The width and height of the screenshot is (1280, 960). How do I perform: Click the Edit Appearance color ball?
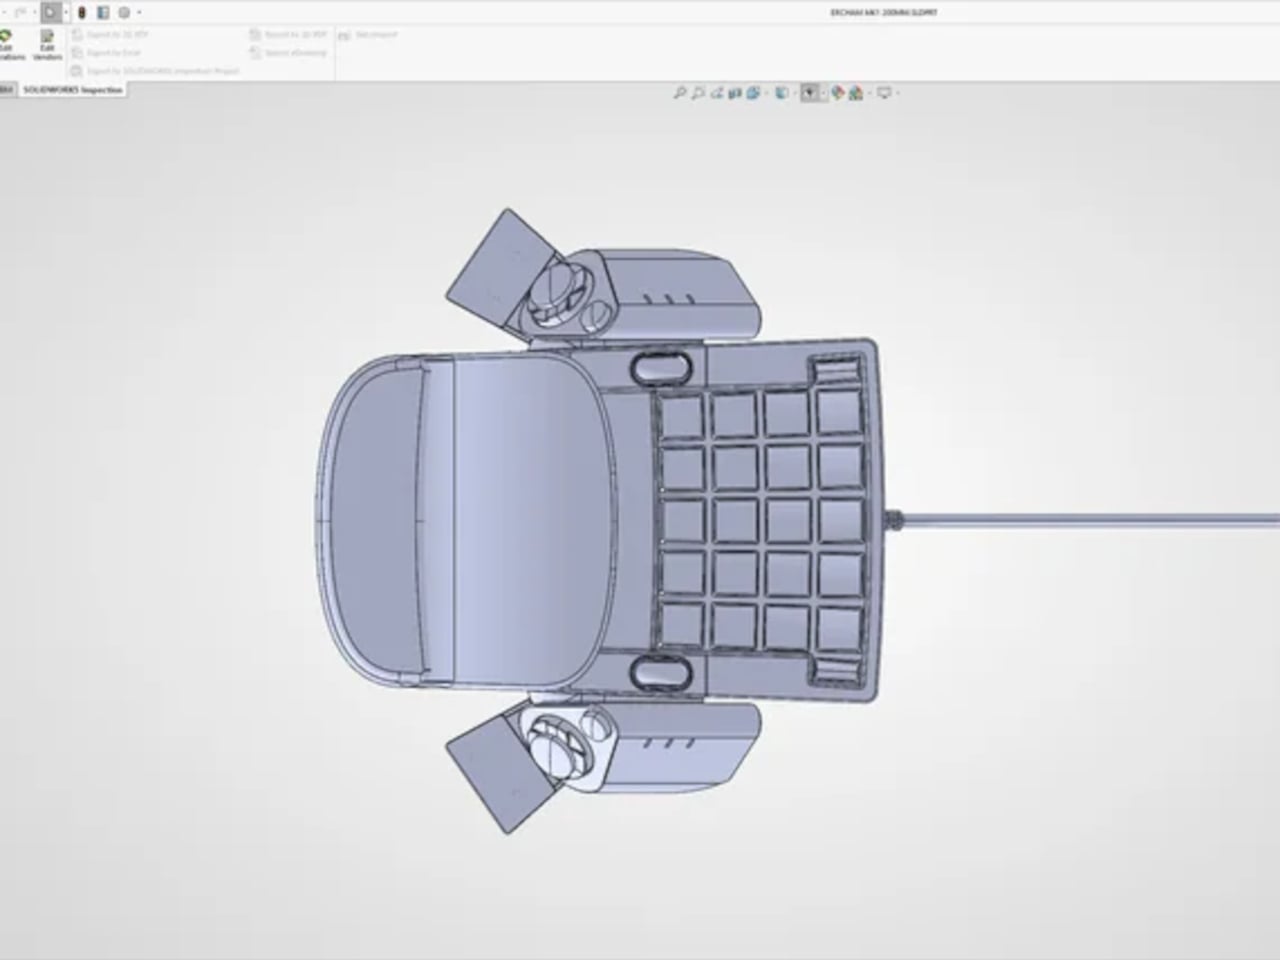coord(839,93)
